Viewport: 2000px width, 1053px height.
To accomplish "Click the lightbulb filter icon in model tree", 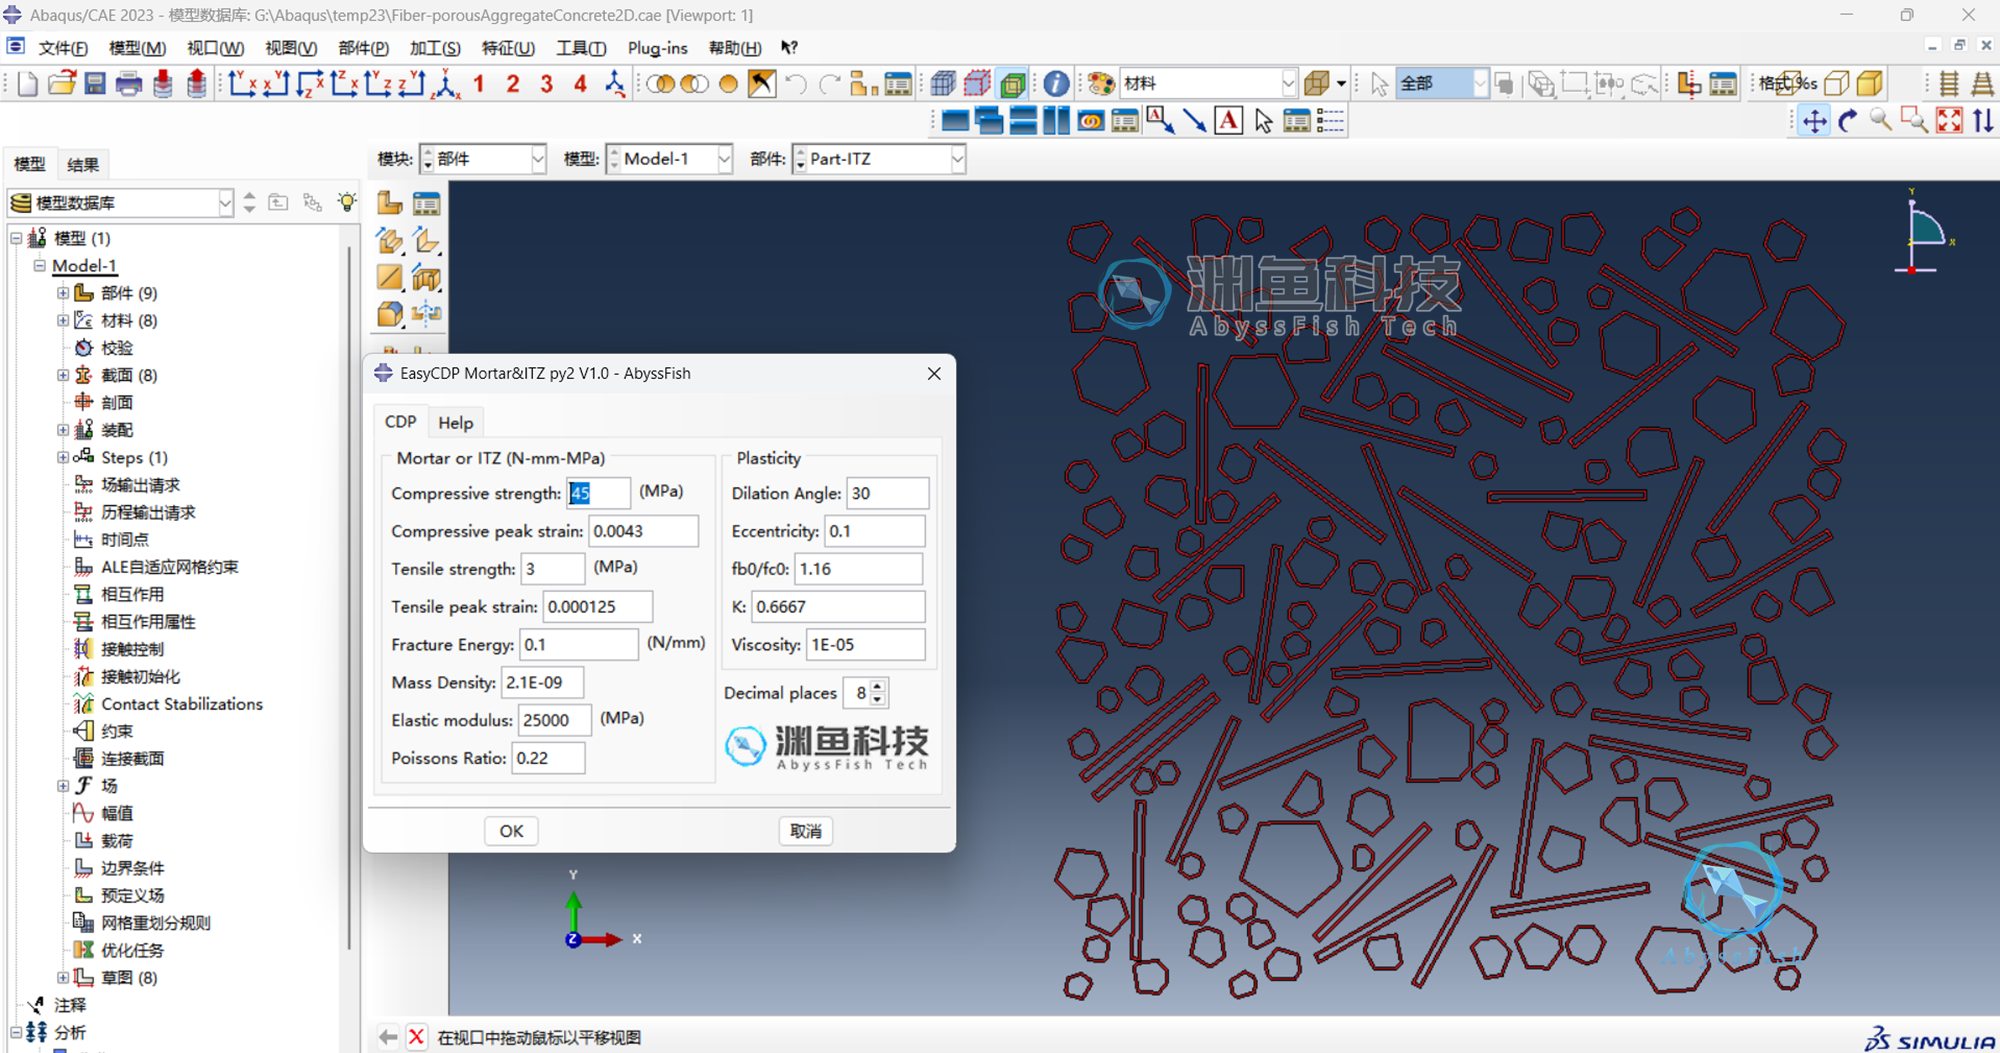I will click(x=346, y=202).
